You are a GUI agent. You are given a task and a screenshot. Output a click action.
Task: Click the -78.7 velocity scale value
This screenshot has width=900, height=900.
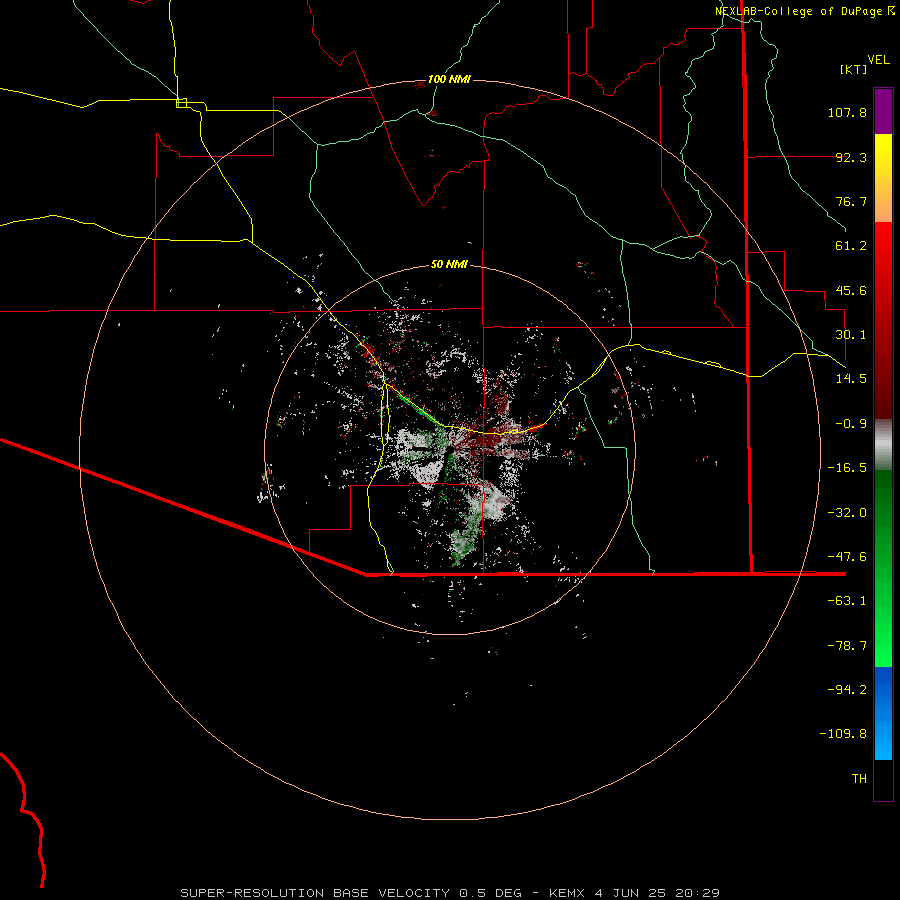pyautogui.click(x=847, y=646)
